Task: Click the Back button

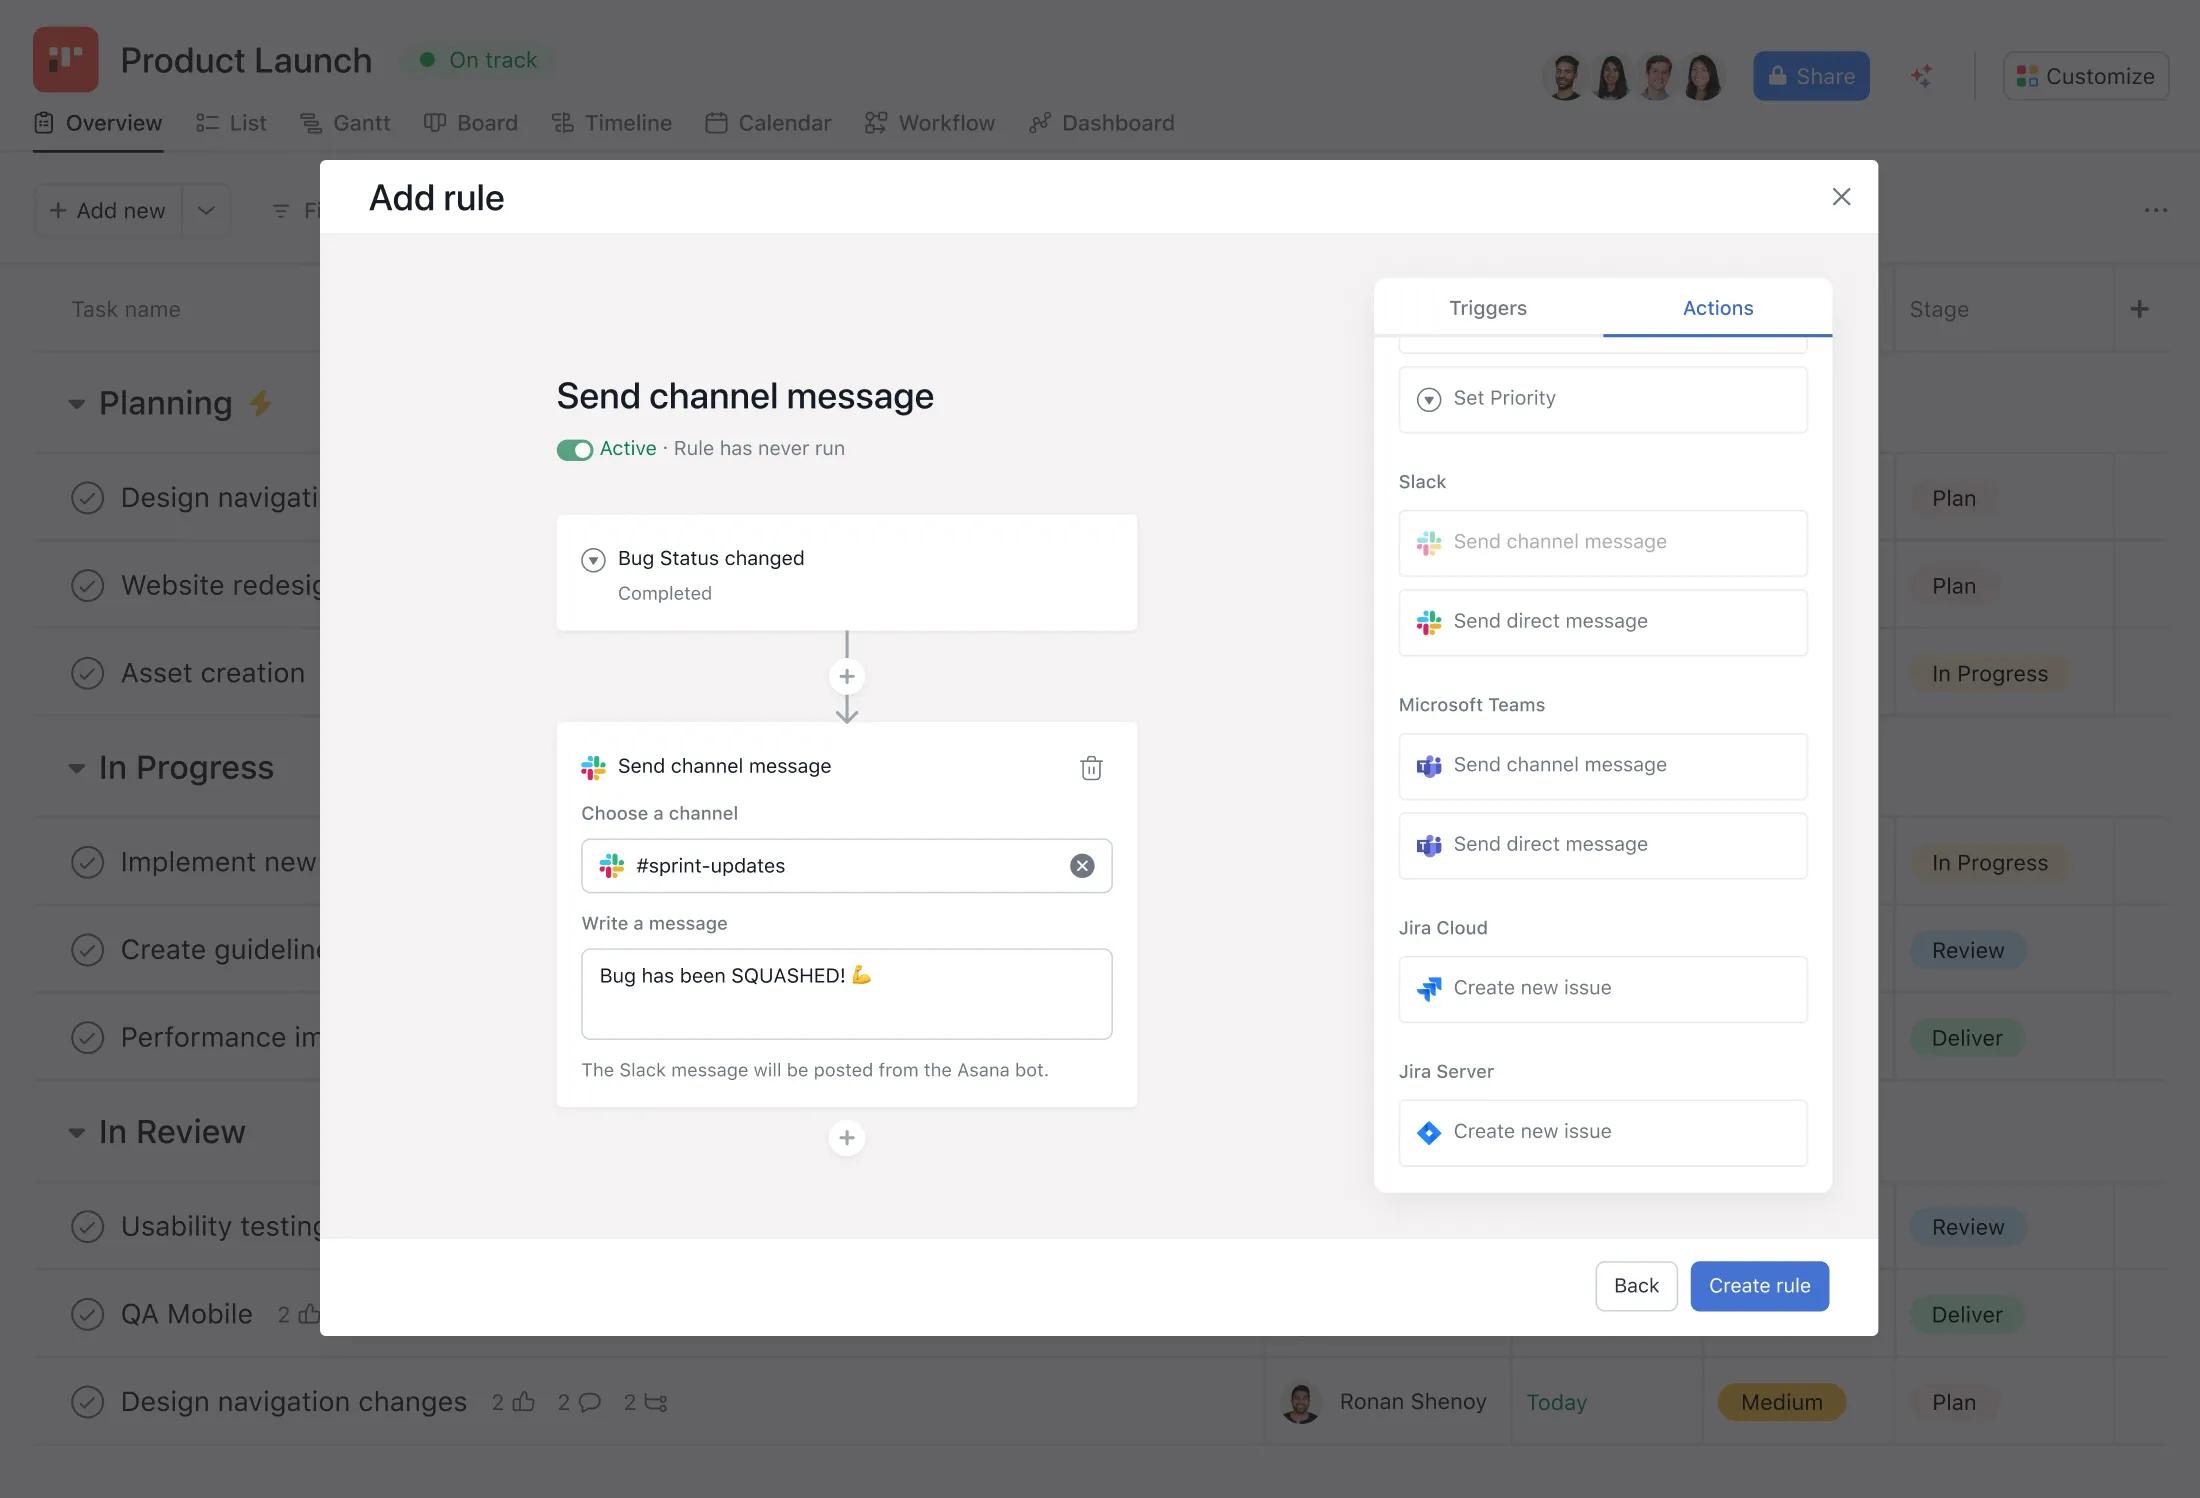Action: coord(1636,1286)
